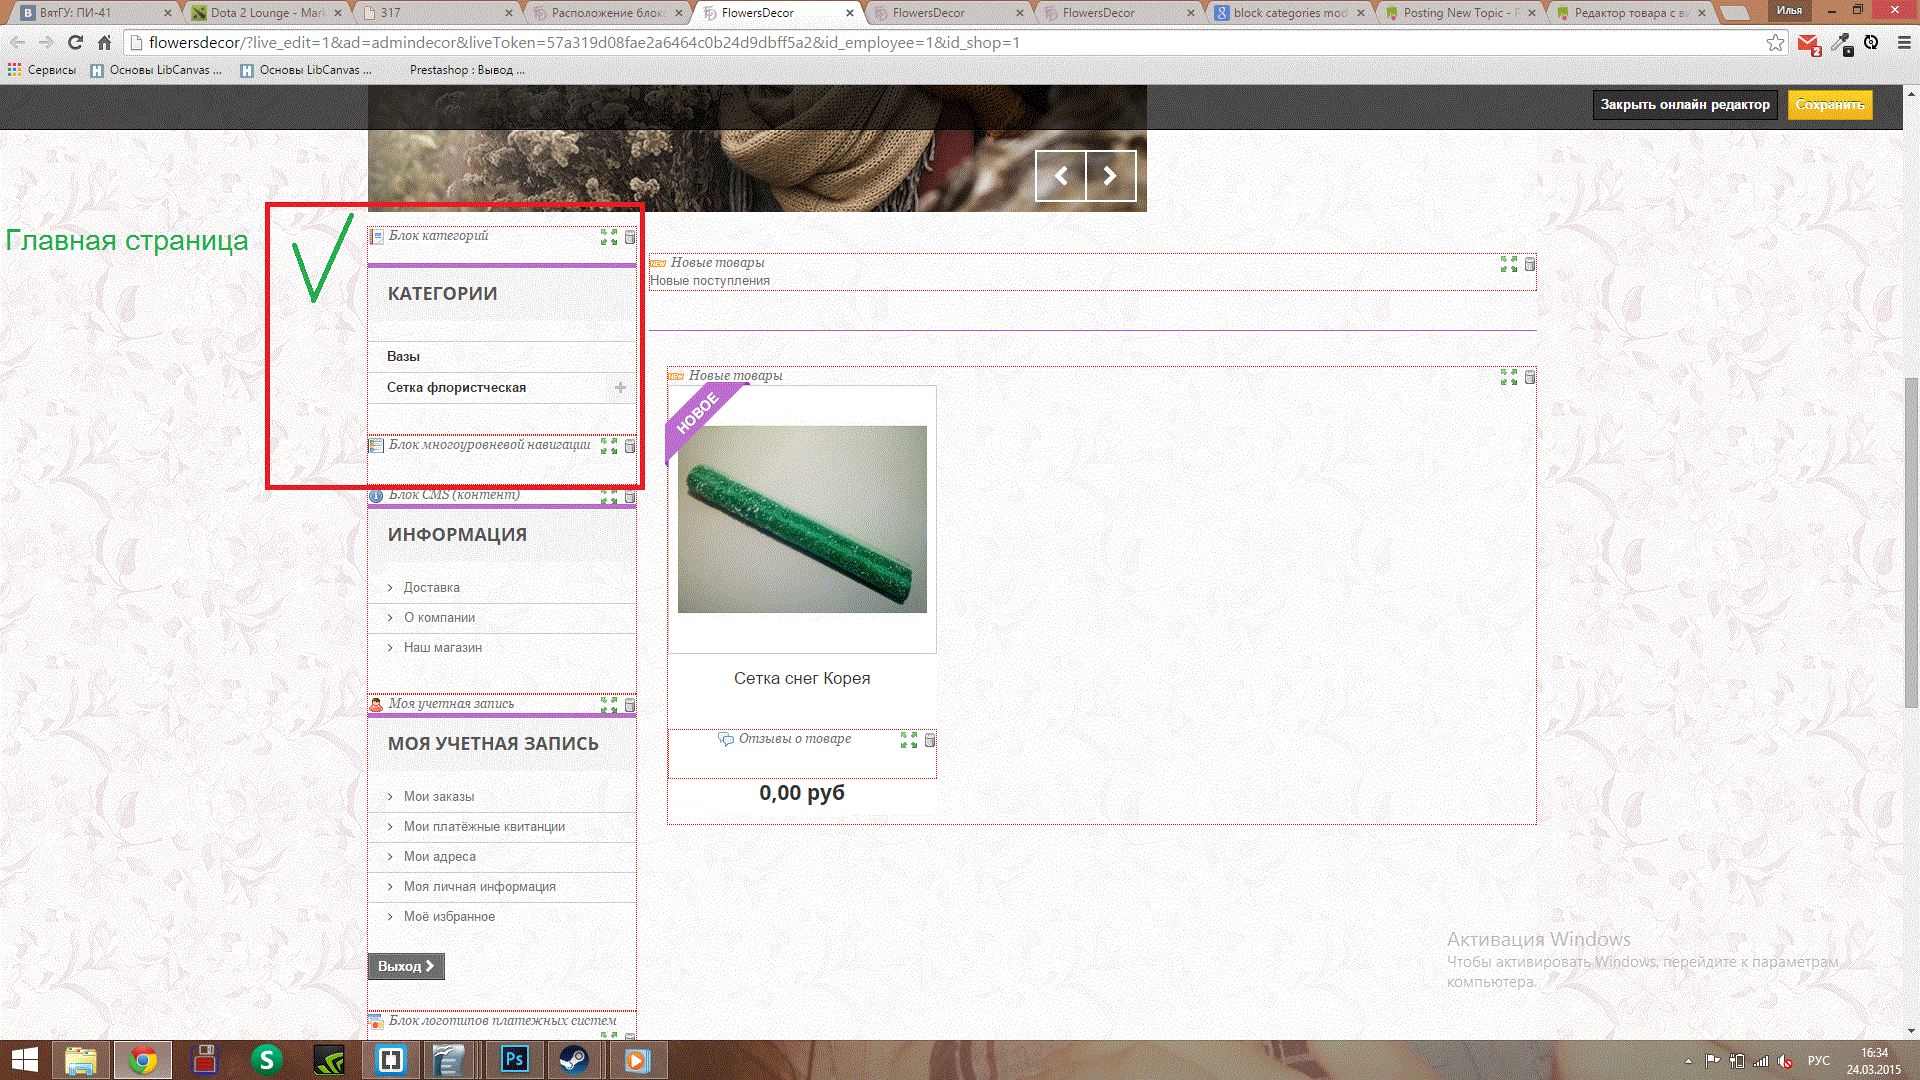
Task: Click Закрыть онлайн редактор button
Action: click(x=1684, y=104)
